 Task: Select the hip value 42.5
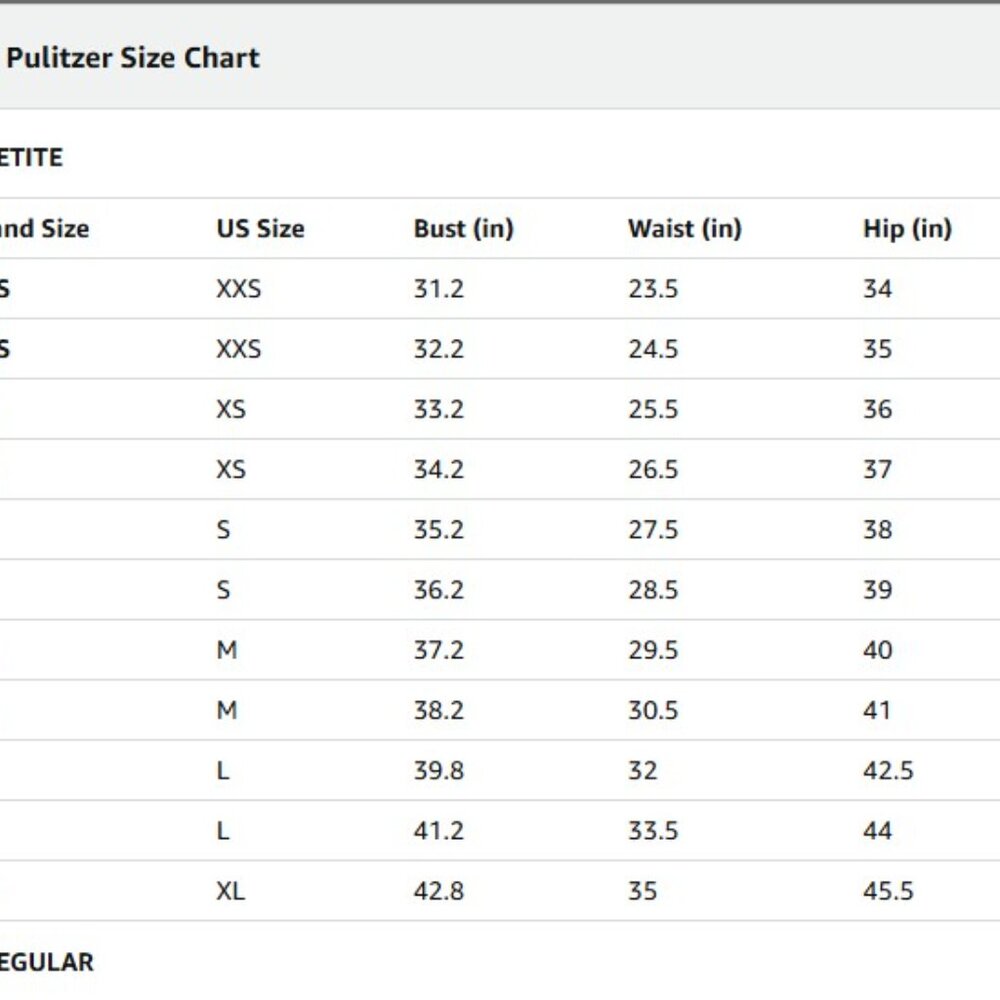coord(888,770)
